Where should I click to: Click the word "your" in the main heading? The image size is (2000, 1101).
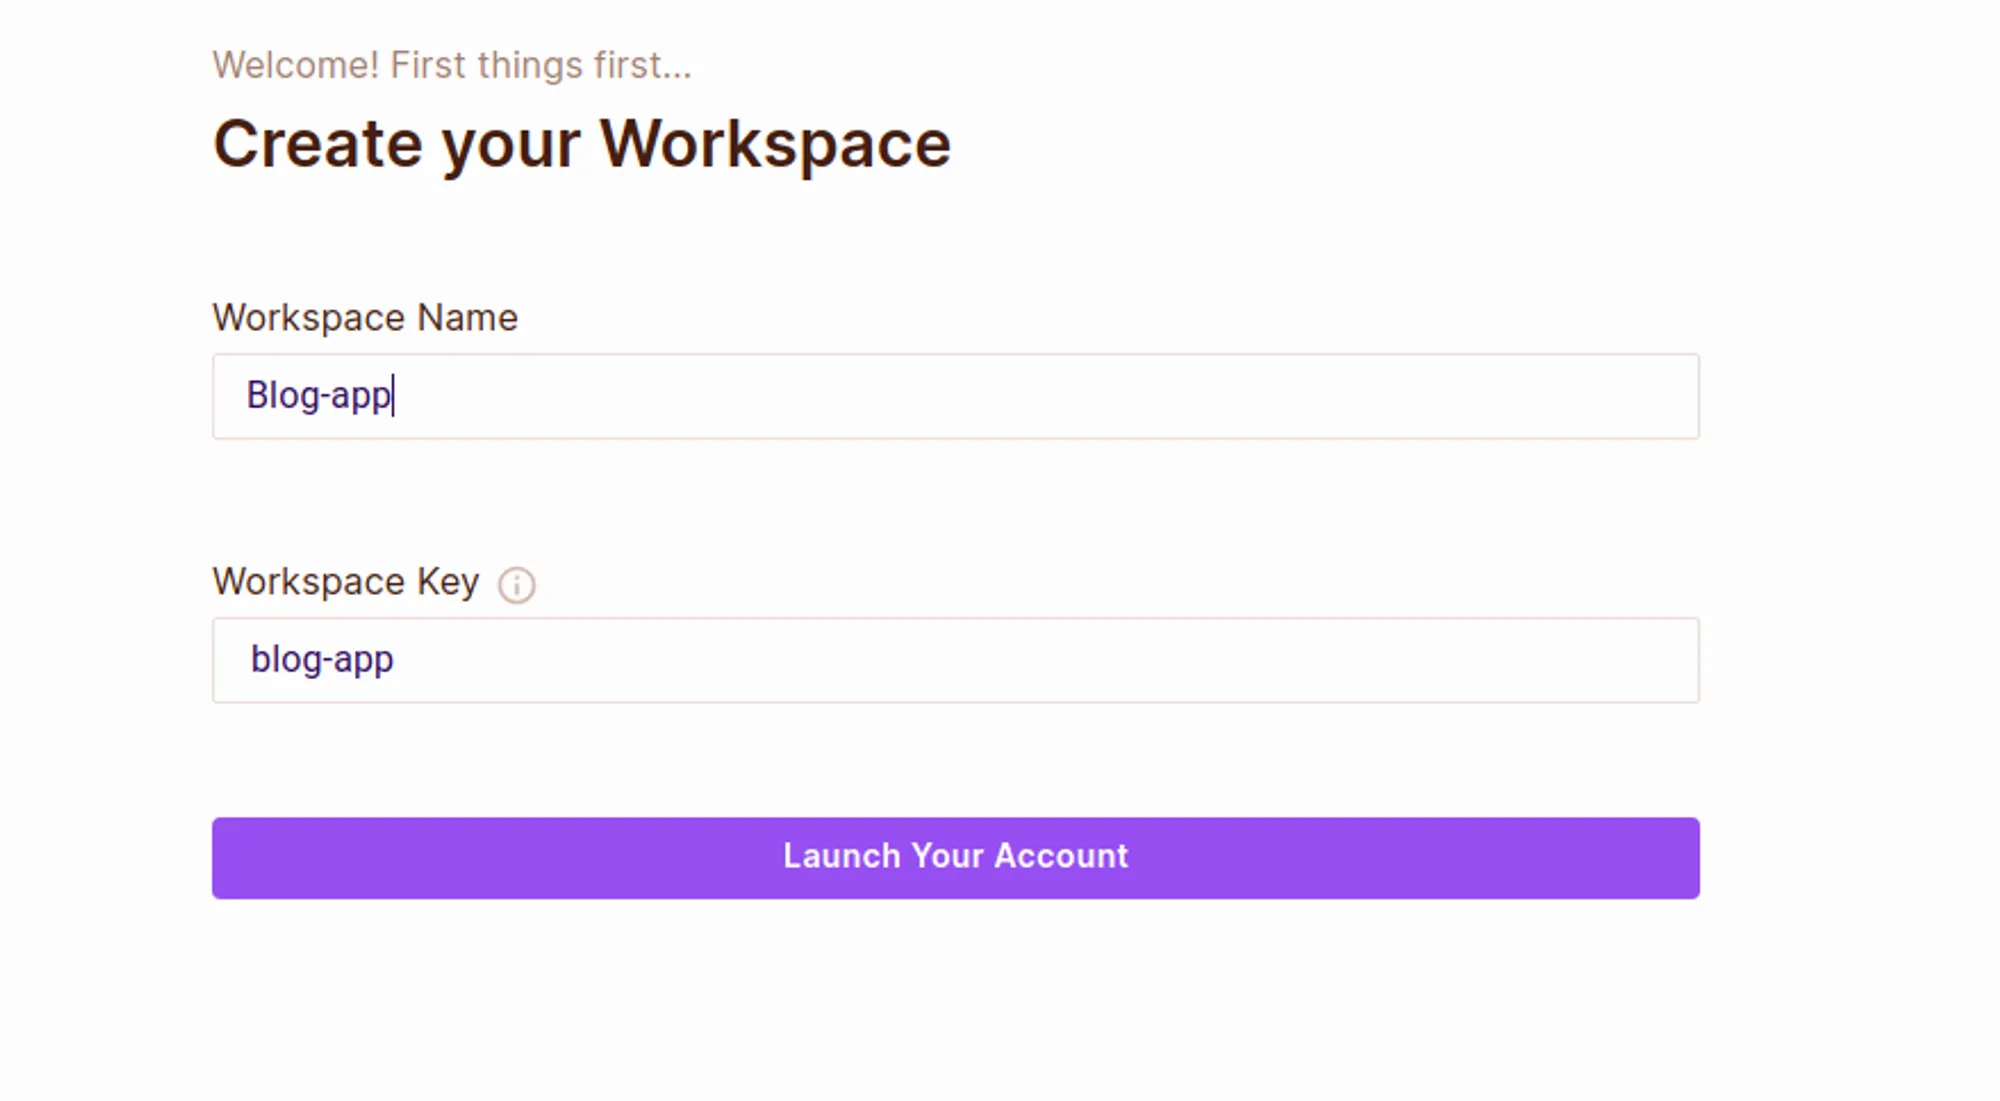pyautogui.click(x=510, y=146)
